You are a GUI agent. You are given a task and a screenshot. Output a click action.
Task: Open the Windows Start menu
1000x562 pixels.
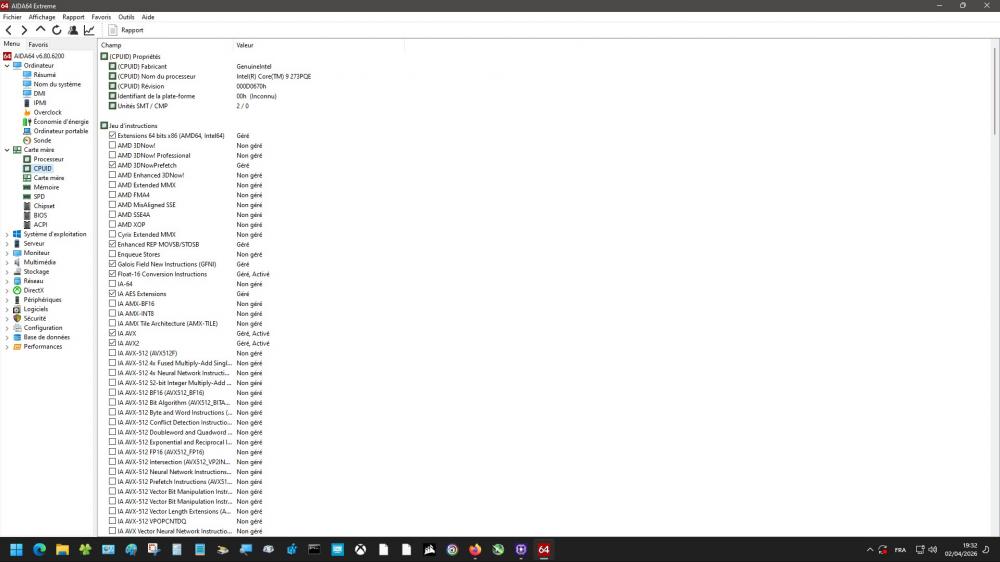(16, 549)
